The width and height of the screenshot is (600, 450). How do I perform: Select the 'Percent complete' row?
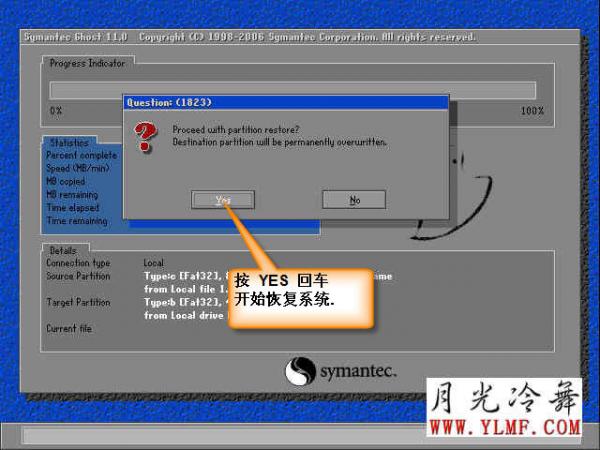pyautogui.click(x=82, y=155)
